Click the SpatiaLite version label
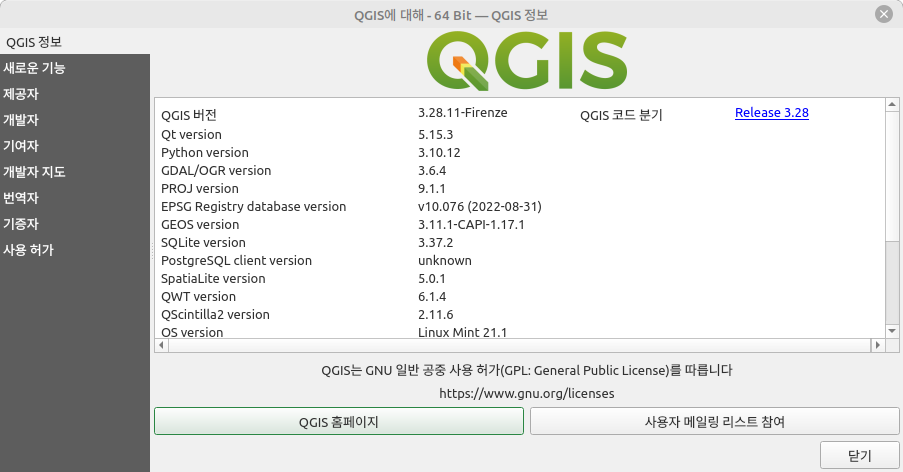 [213, 279]
